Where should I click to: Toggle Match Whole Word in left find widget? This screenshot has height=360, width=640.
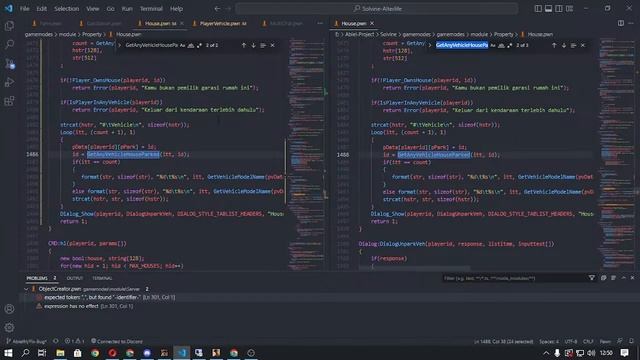[191, 45]
